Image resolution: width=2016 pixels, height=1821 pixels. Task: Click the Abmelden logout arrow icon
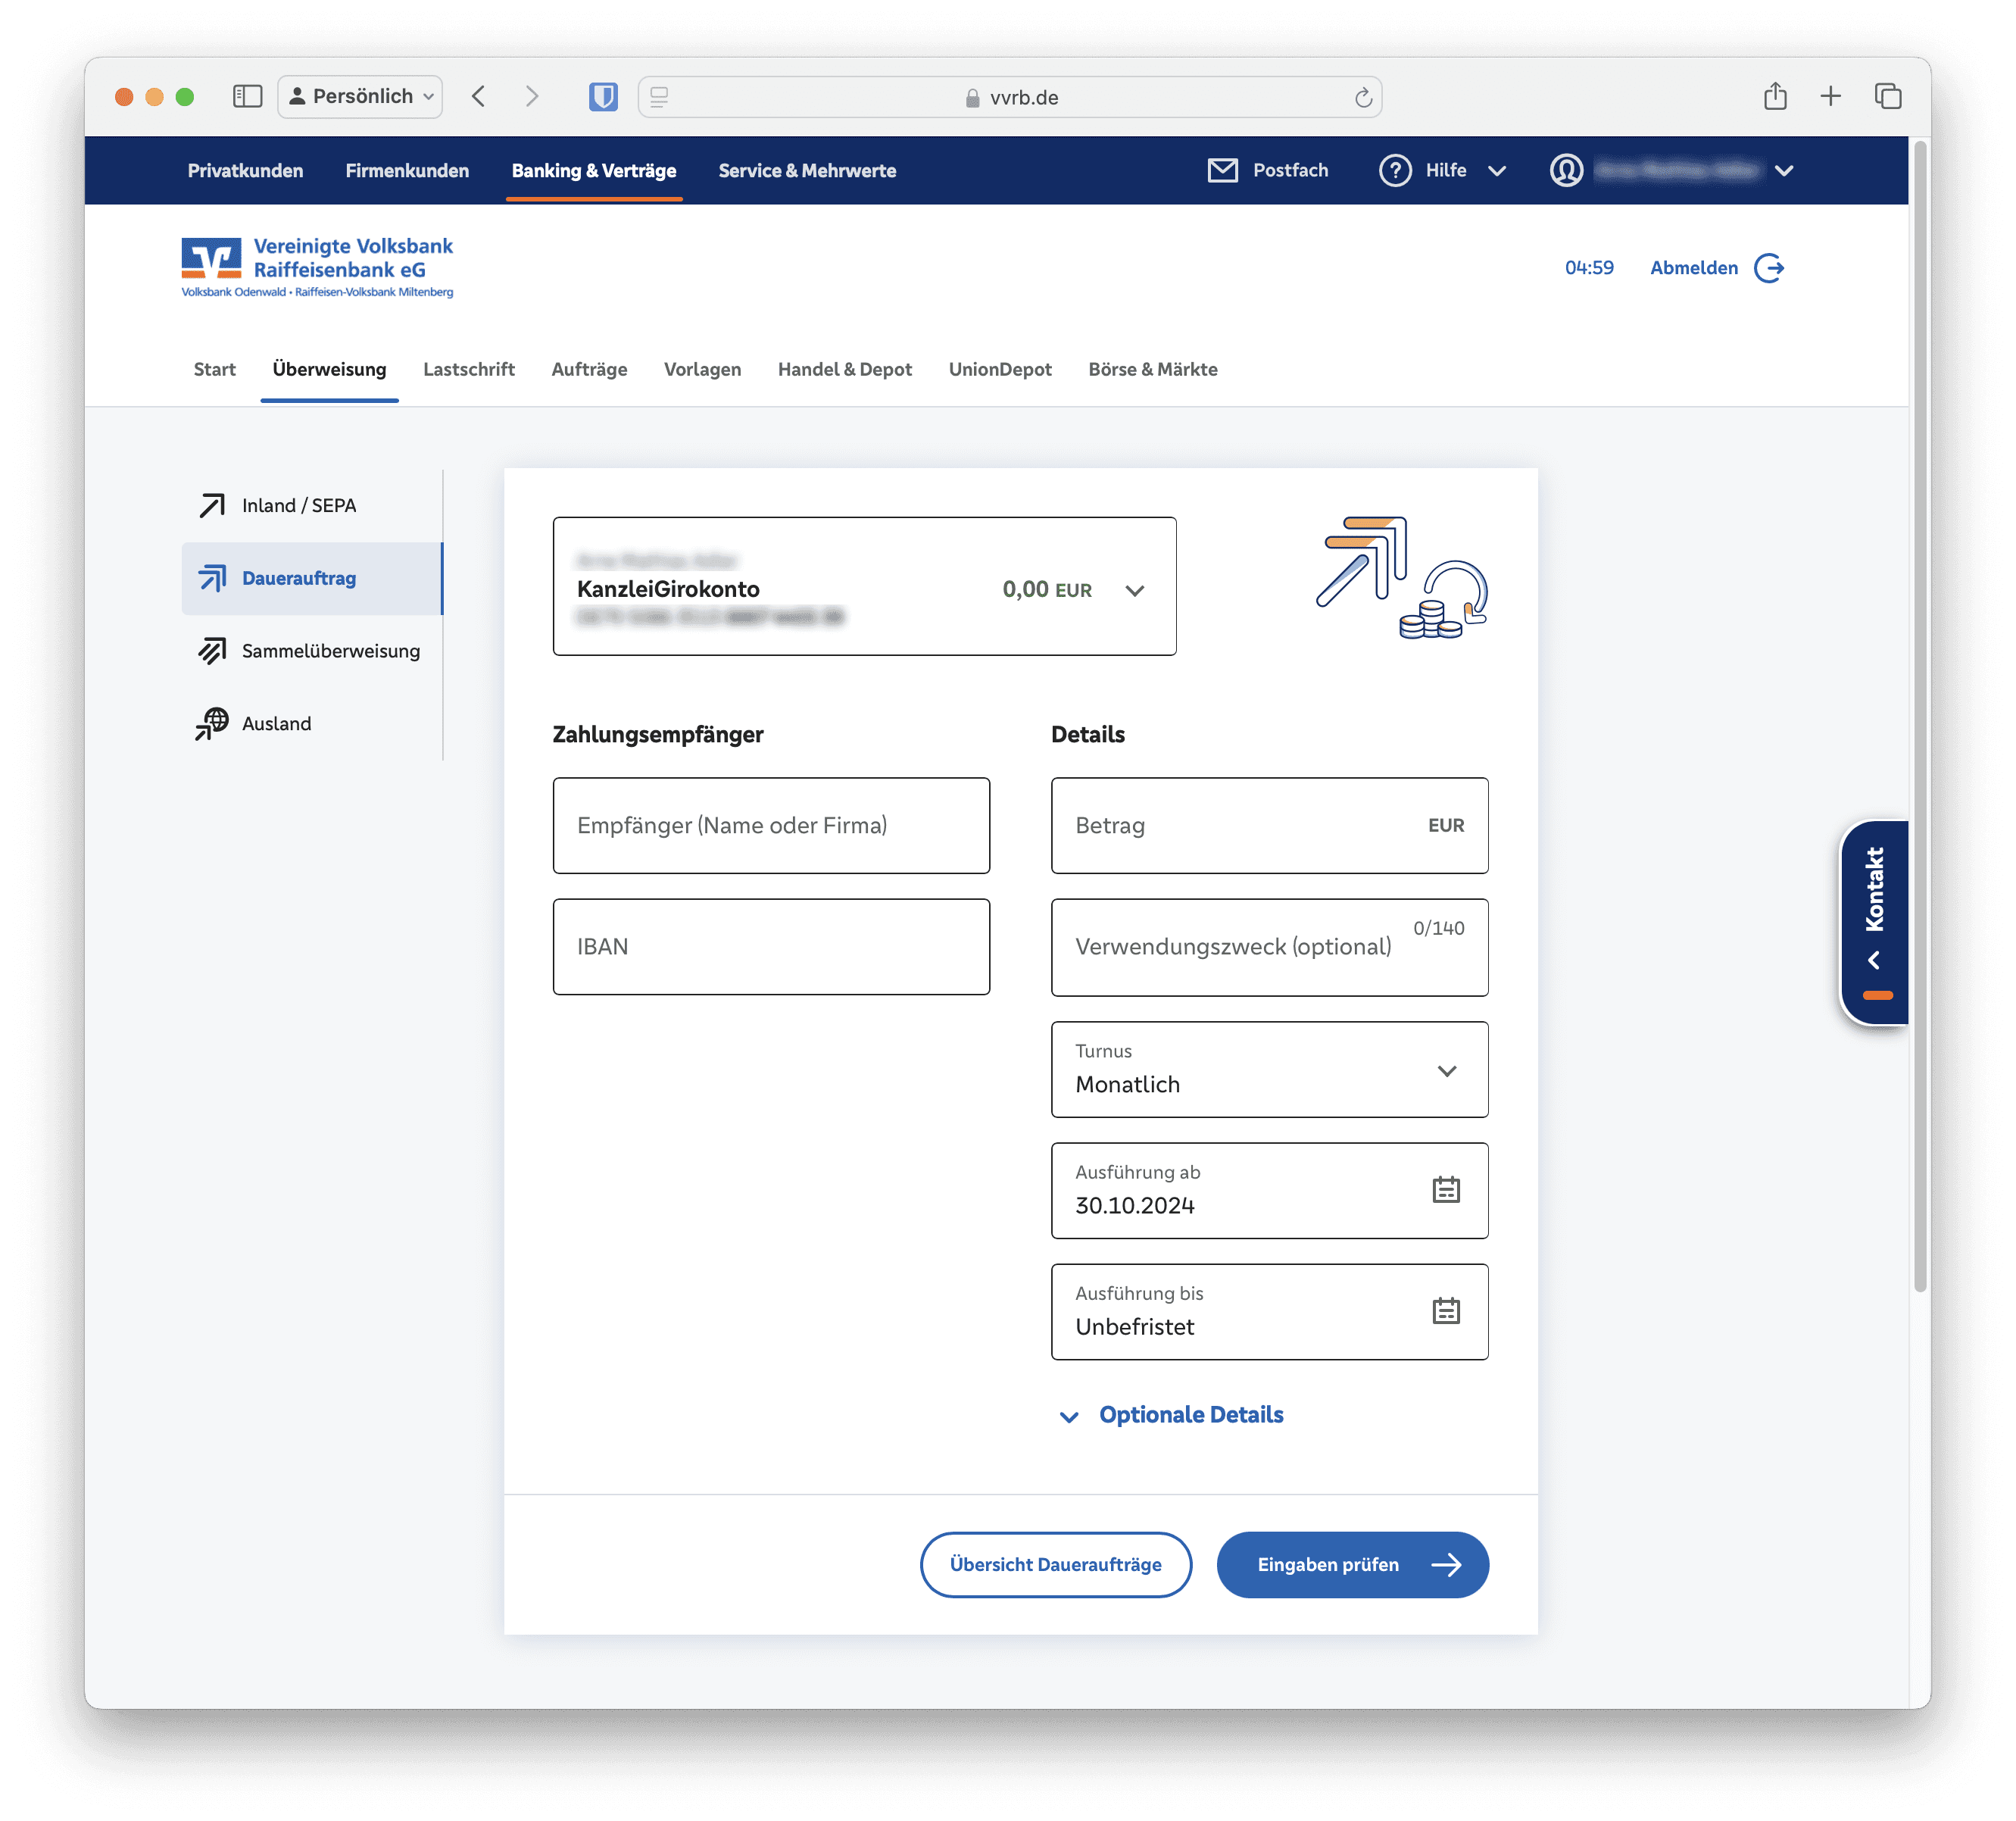coord(1769,268)
